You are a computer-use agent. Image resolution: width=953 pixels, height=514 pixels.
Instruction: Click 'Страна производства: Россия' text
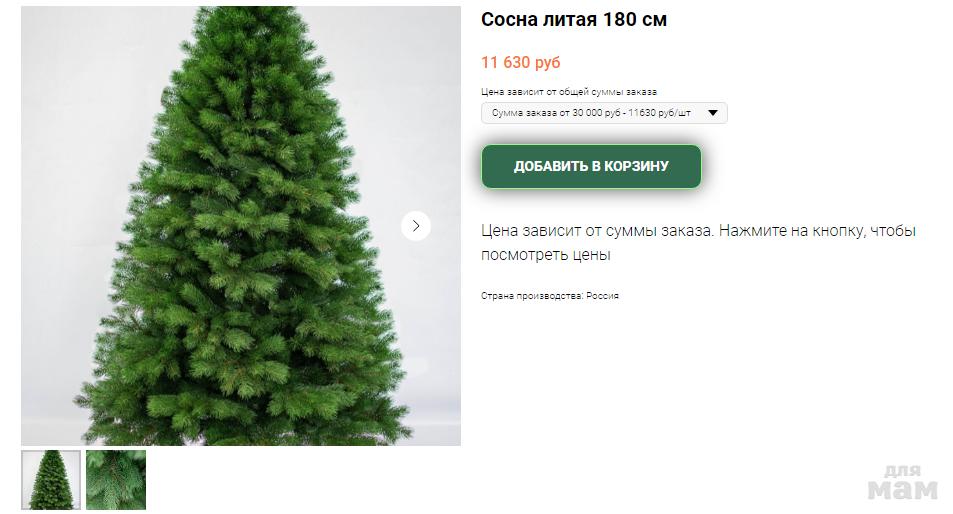[x=549, y=296]
